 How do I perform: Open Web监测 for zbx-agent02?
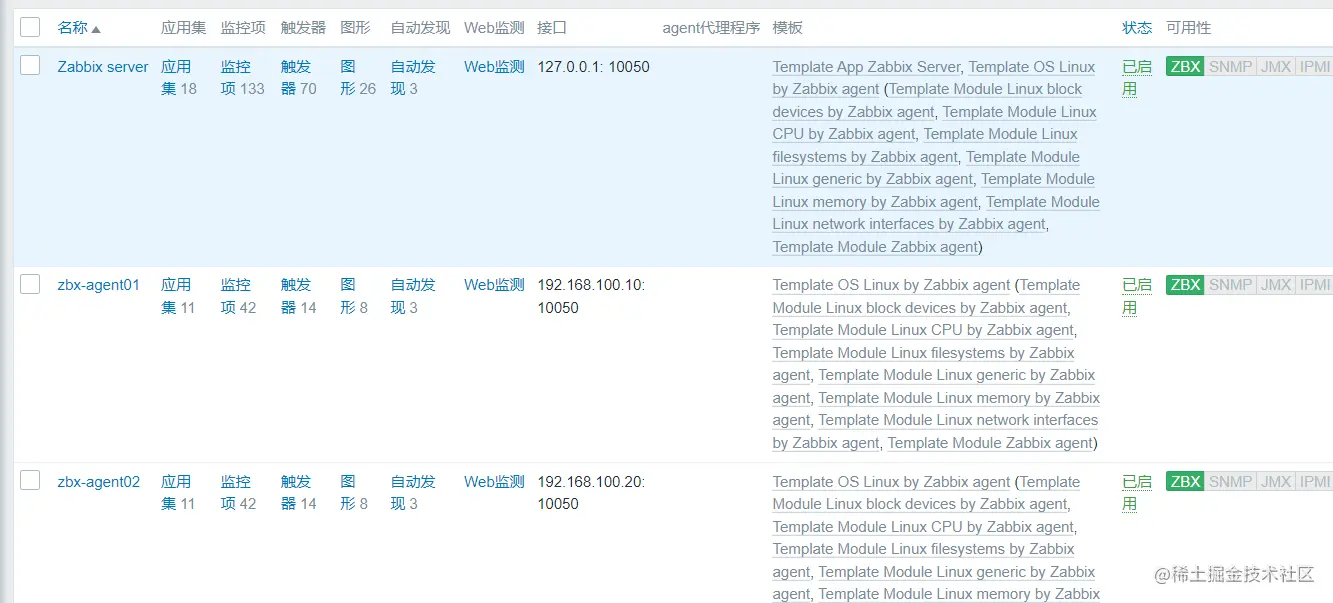(x=494, y=482)
